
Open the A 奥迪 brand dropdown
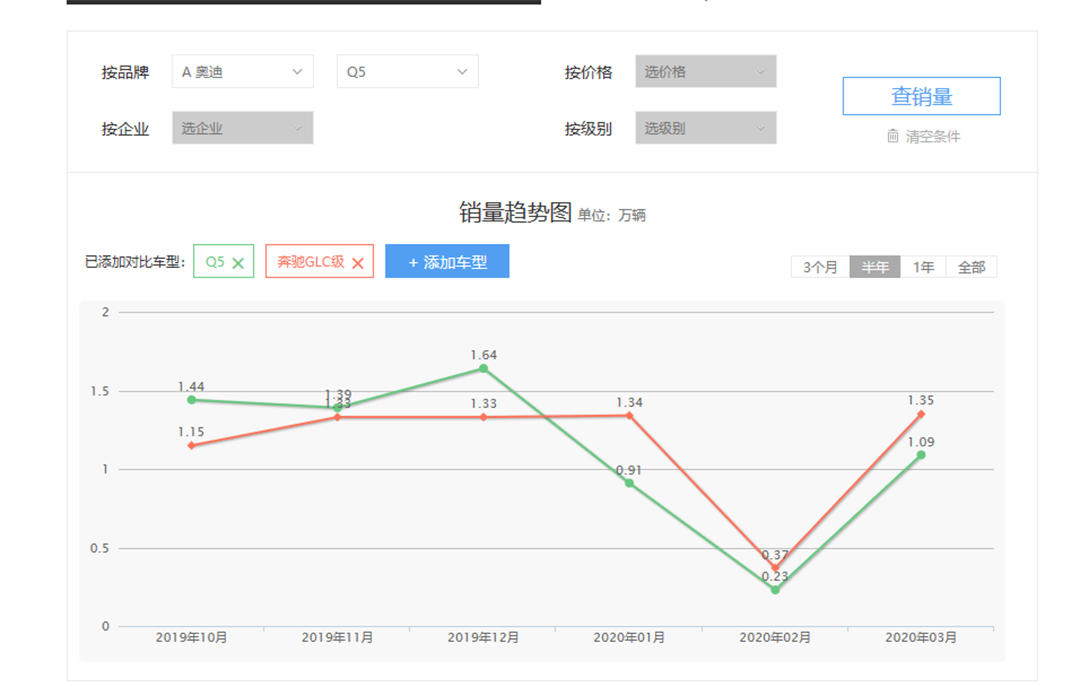tap(242, 72)
